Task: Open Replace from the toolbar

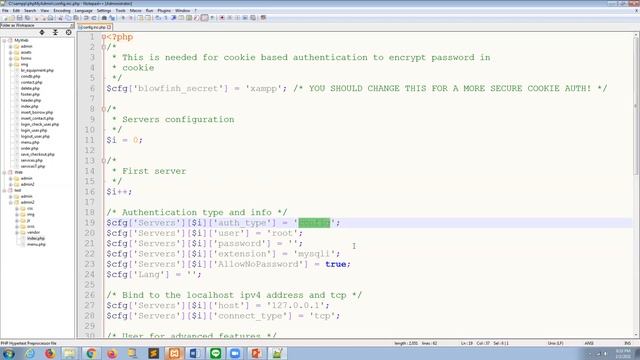Action: click(112, 18)
